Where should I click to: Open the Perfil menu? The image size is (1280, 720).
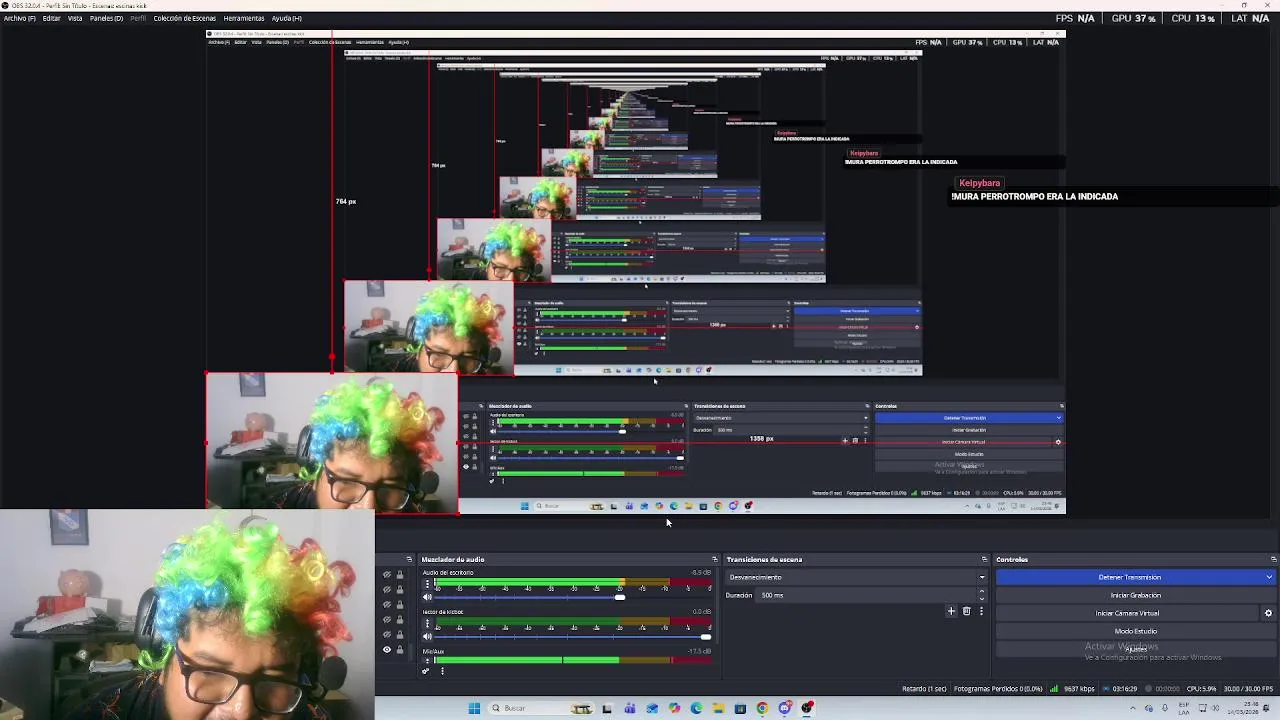pos(138,18)
